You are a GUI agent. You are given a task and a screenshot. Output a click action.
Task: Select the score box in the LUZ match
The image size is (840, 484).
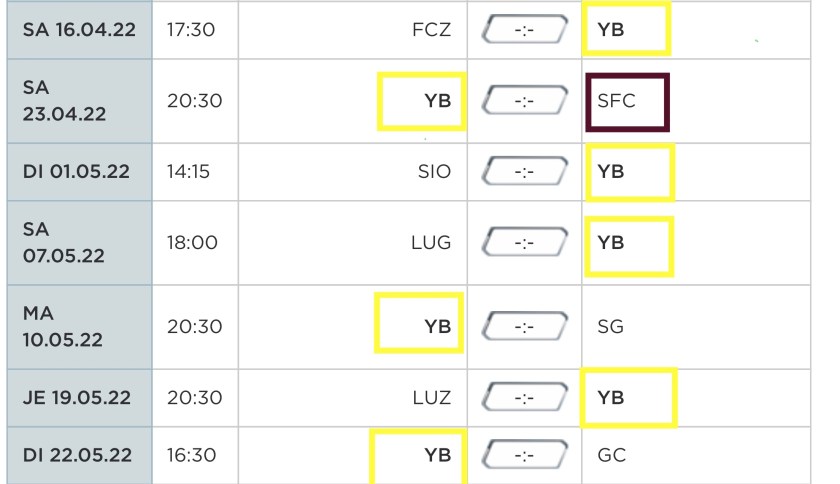pos(524,397)
